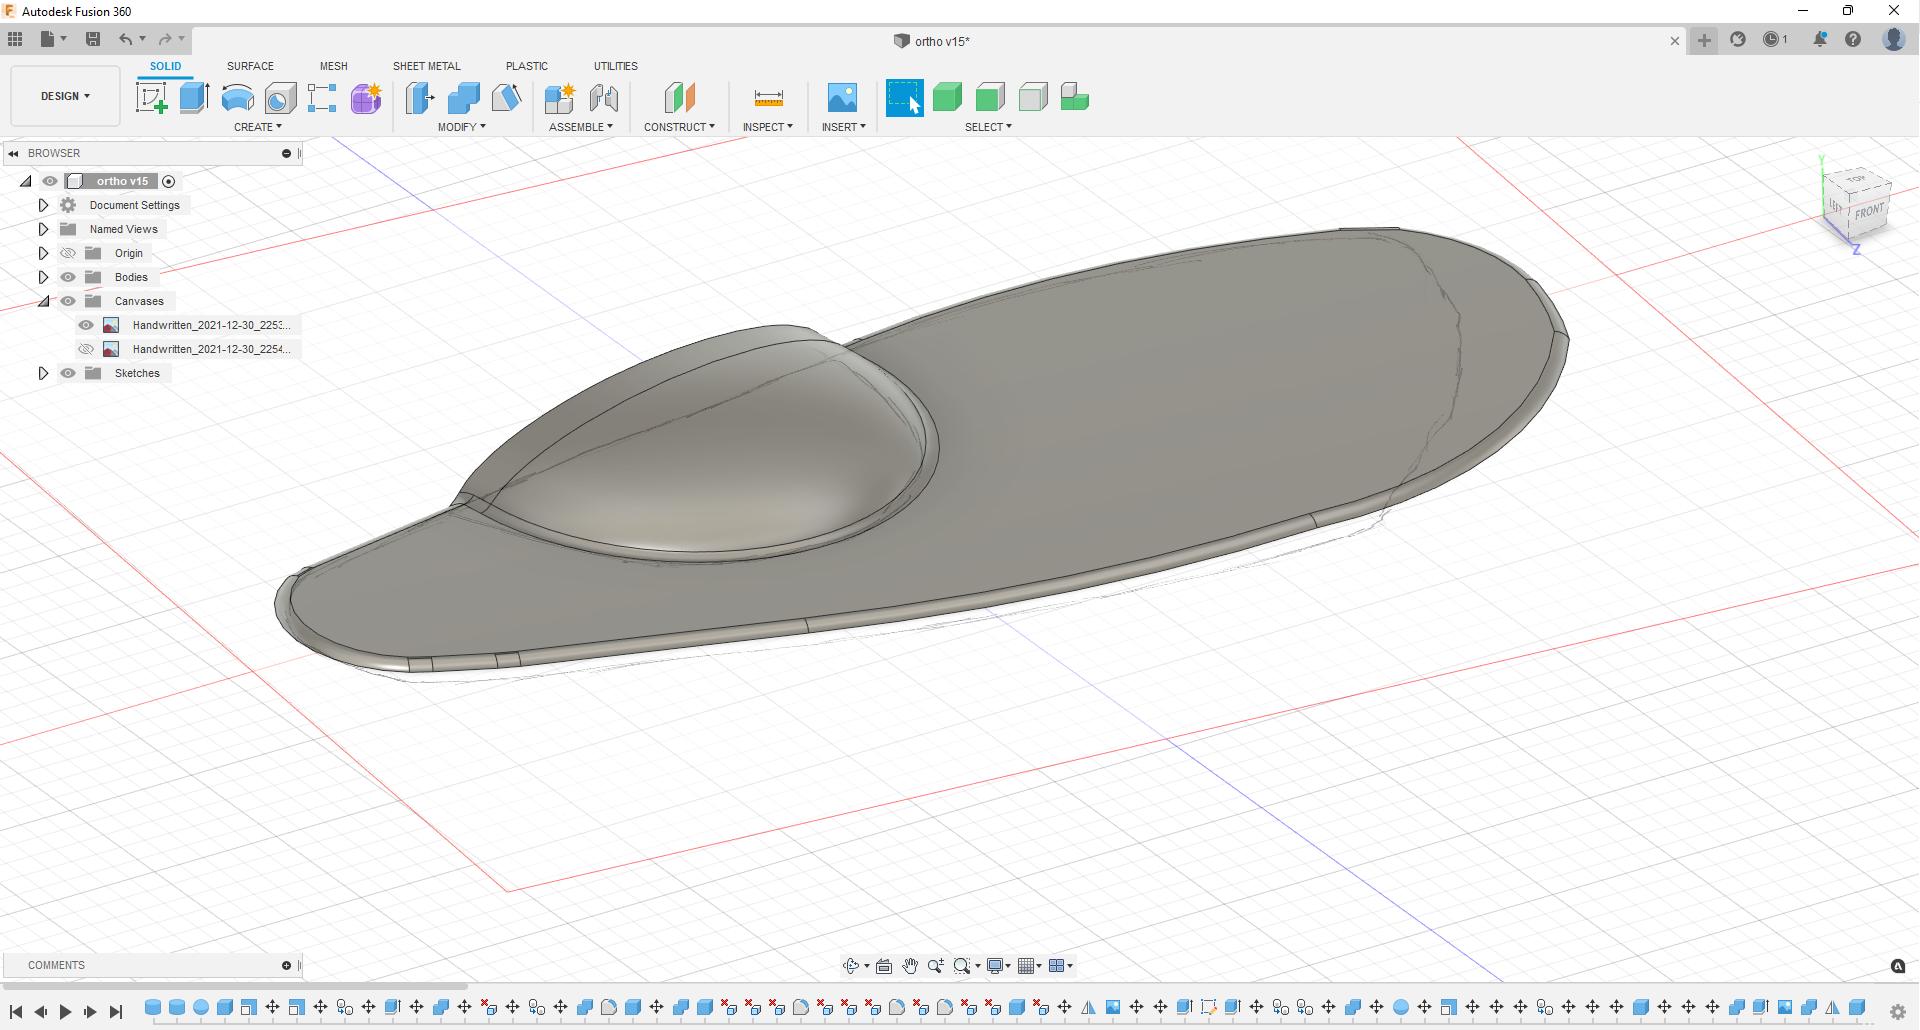Viewport: 1920px width, 1030px height.
Task: Select the Press Pull tool
Action: tap(419, 98)
